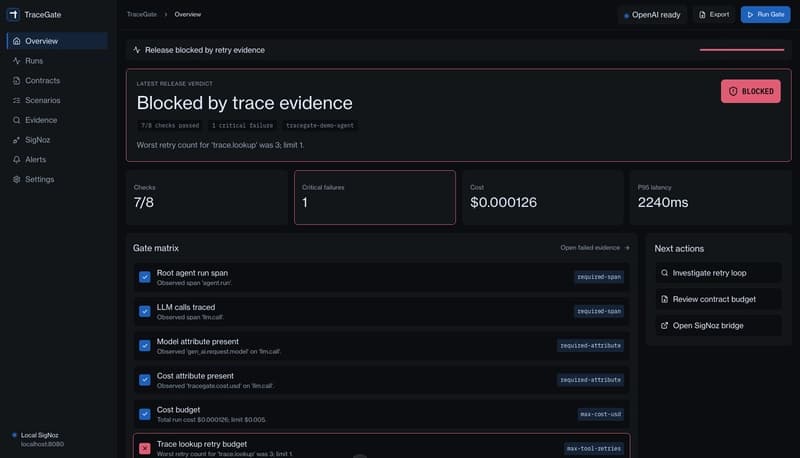Click the Overview breadcrumb text
The width and height of the screenshot is (800, 458).
[x=188, y=14]
